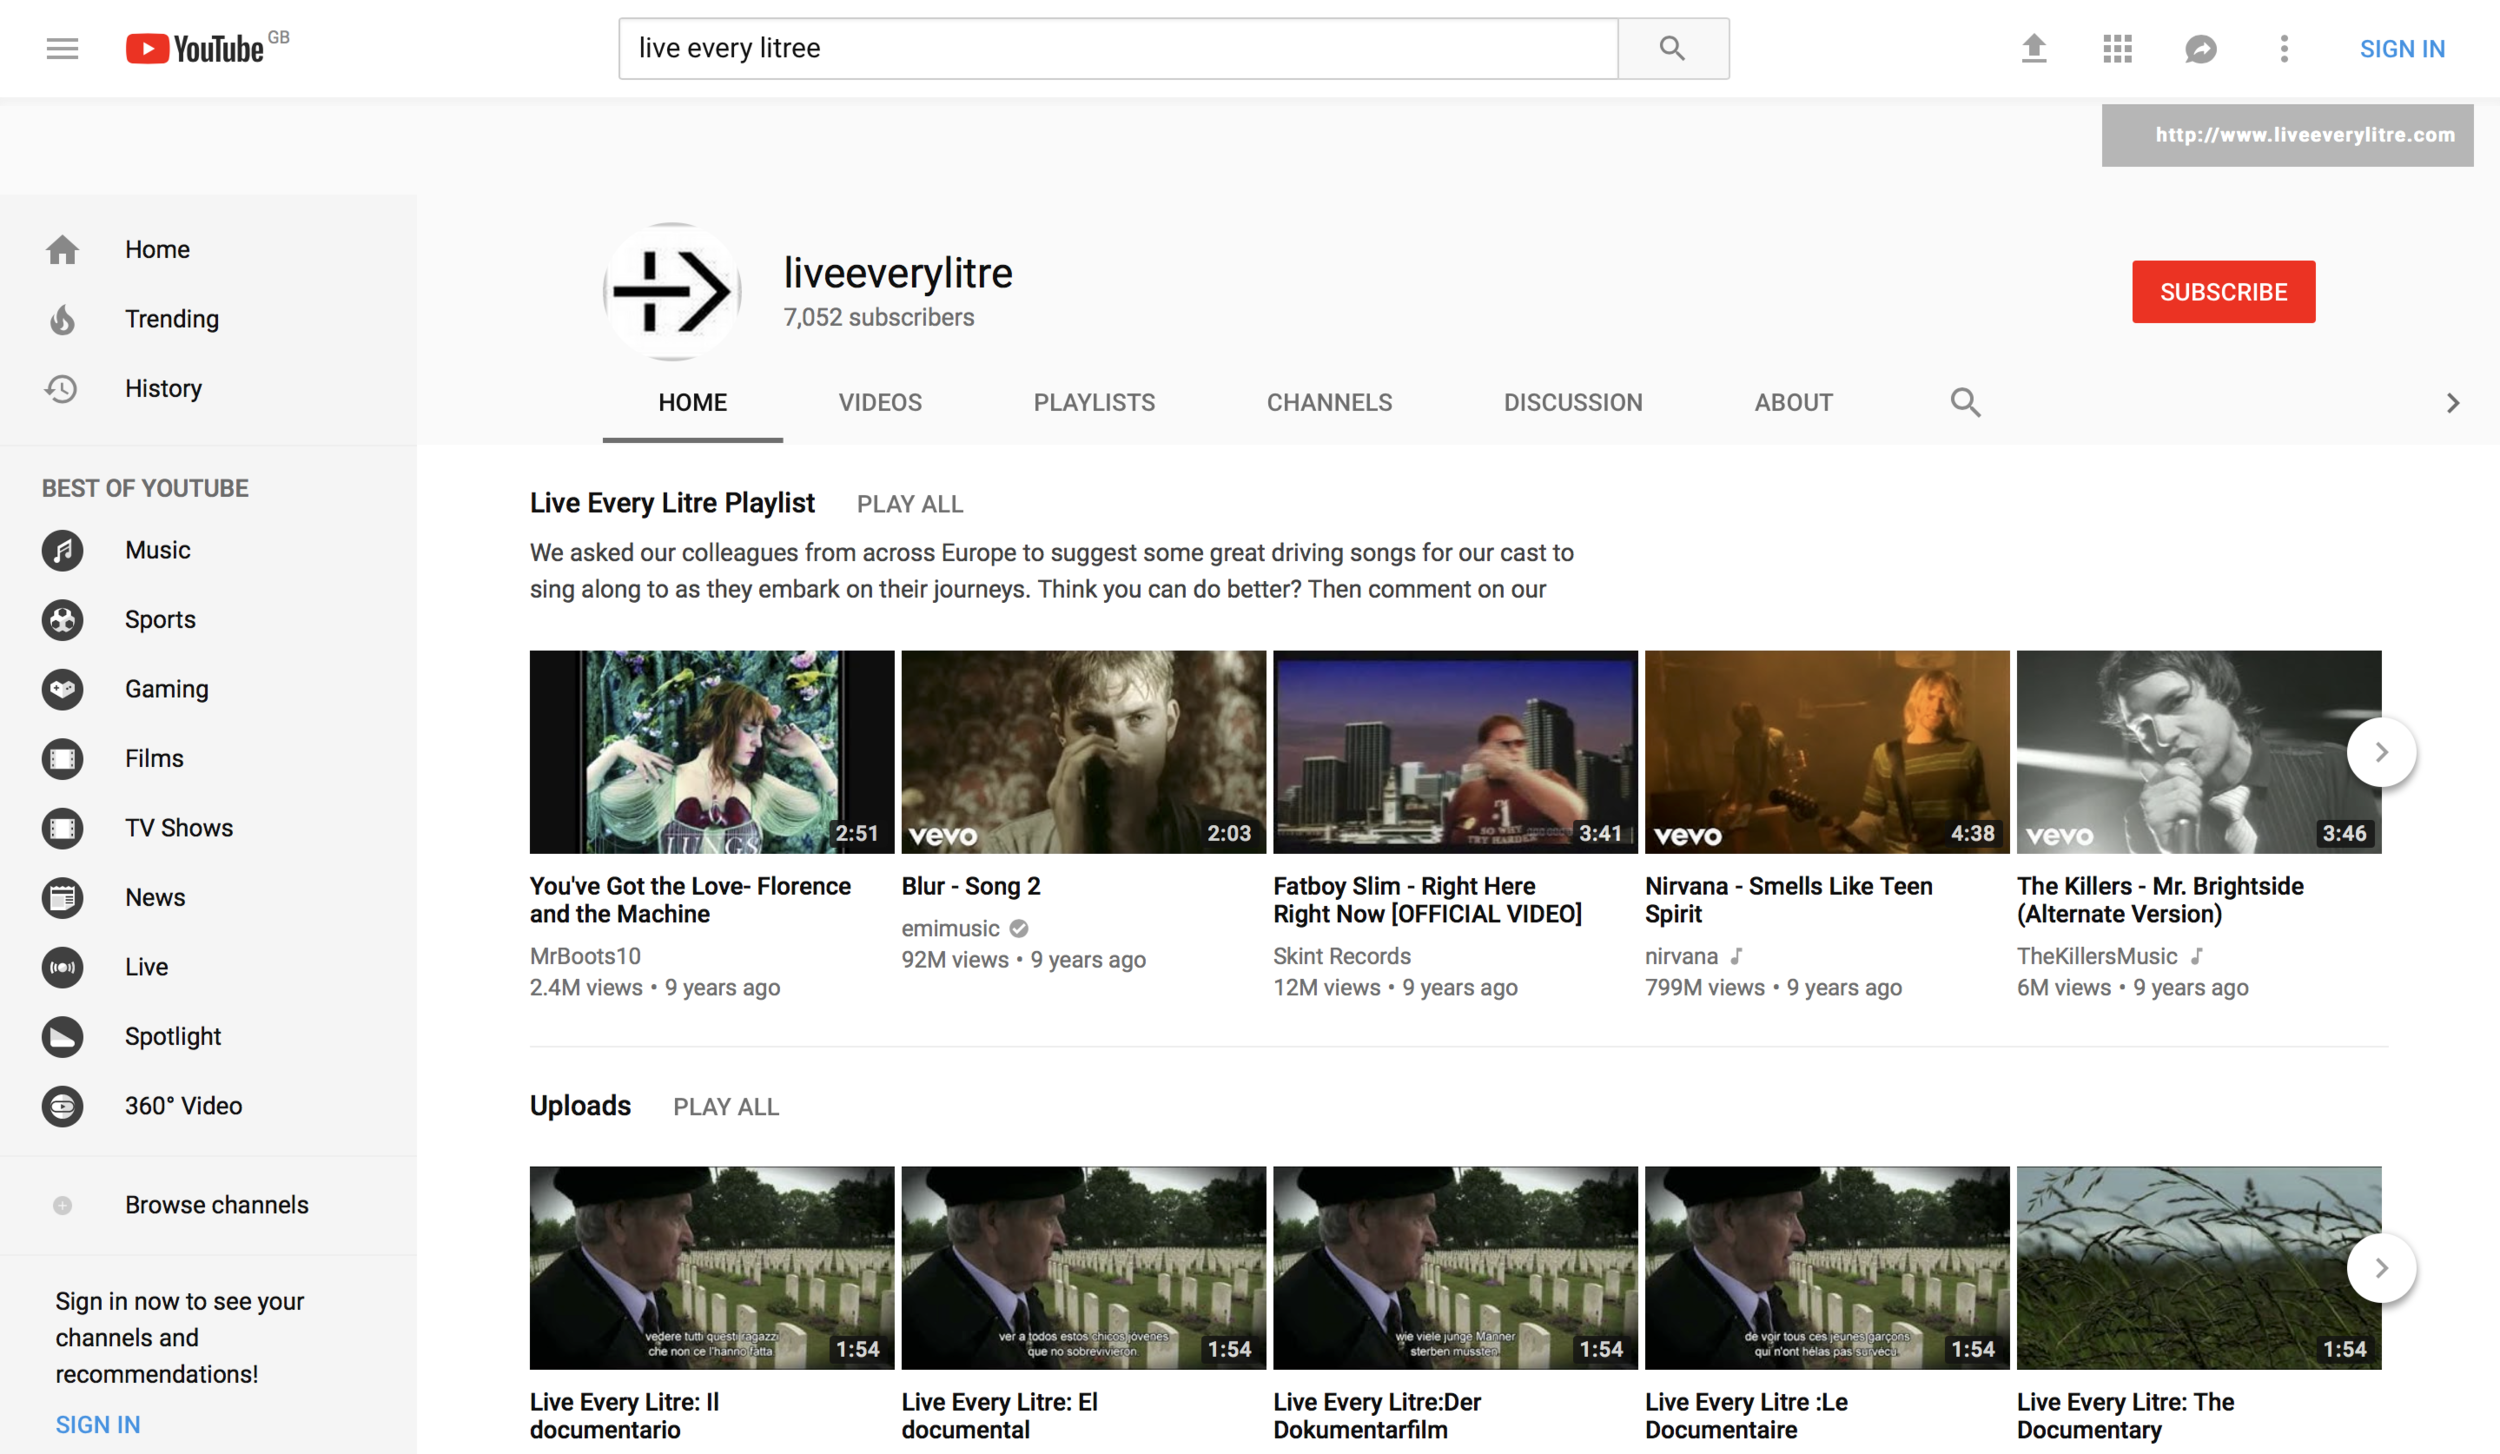The height and width of the screenshot is (1454, 2500).
Task: Click the Home sidebar icon
Action: click(62, 249)
